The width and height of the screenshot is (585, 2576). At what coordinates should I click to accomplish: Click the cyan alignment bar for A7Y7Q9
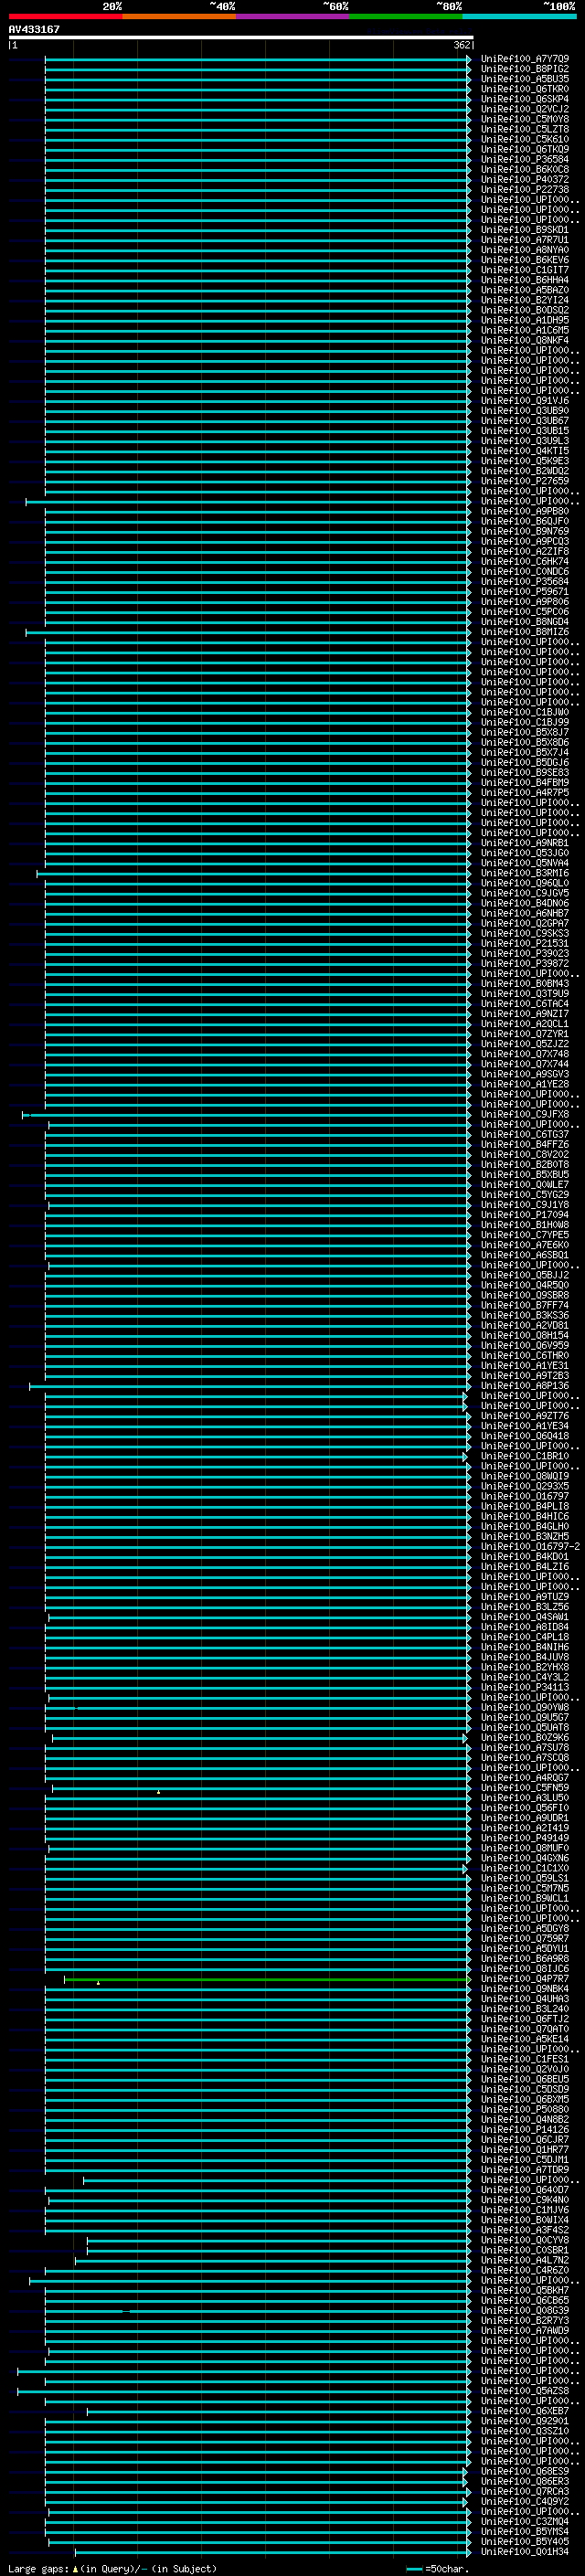pos(257,59)
